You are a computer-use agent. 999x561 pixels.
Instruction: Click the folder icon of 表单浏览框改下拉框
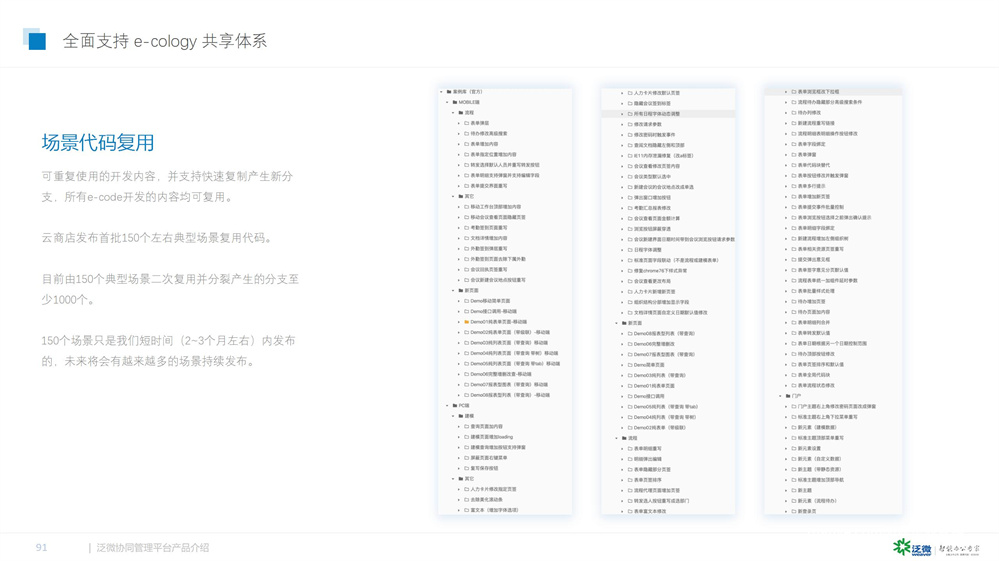point(794,92)
